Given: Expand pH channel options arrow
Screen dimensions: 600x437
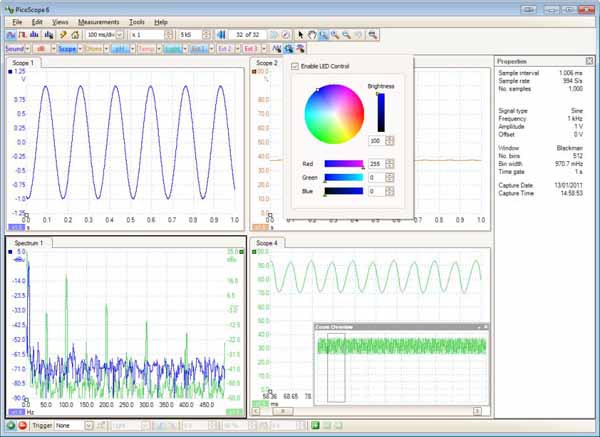Looking at the screenshot, I should [x=133, y=49].
